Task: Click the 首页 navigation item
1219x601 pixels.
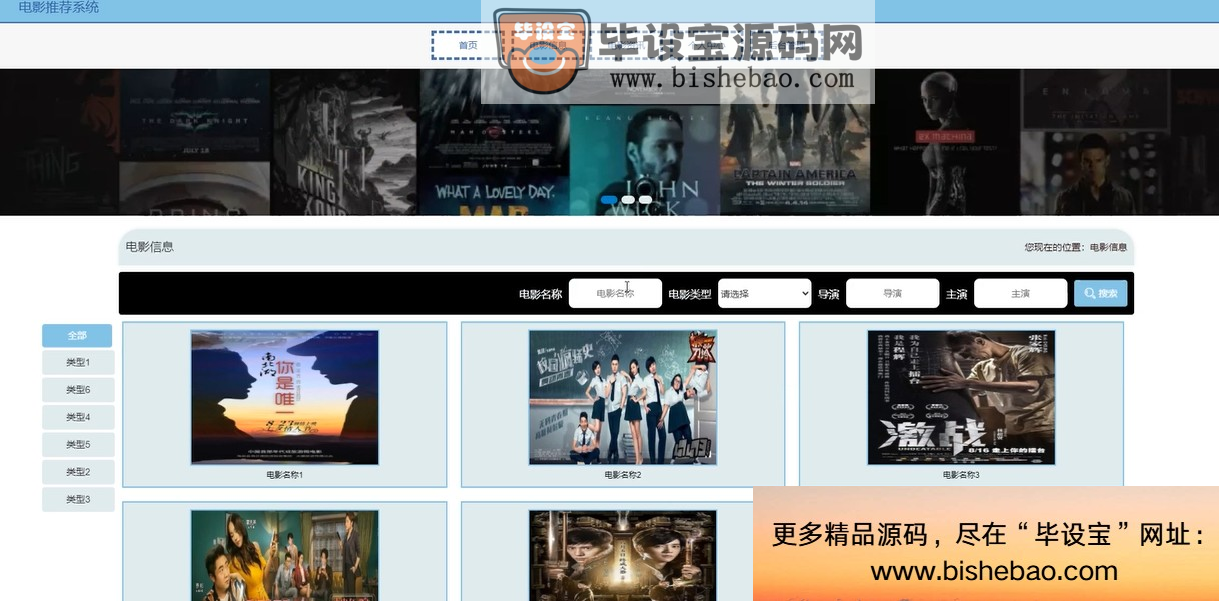Action: pos(468,45)
